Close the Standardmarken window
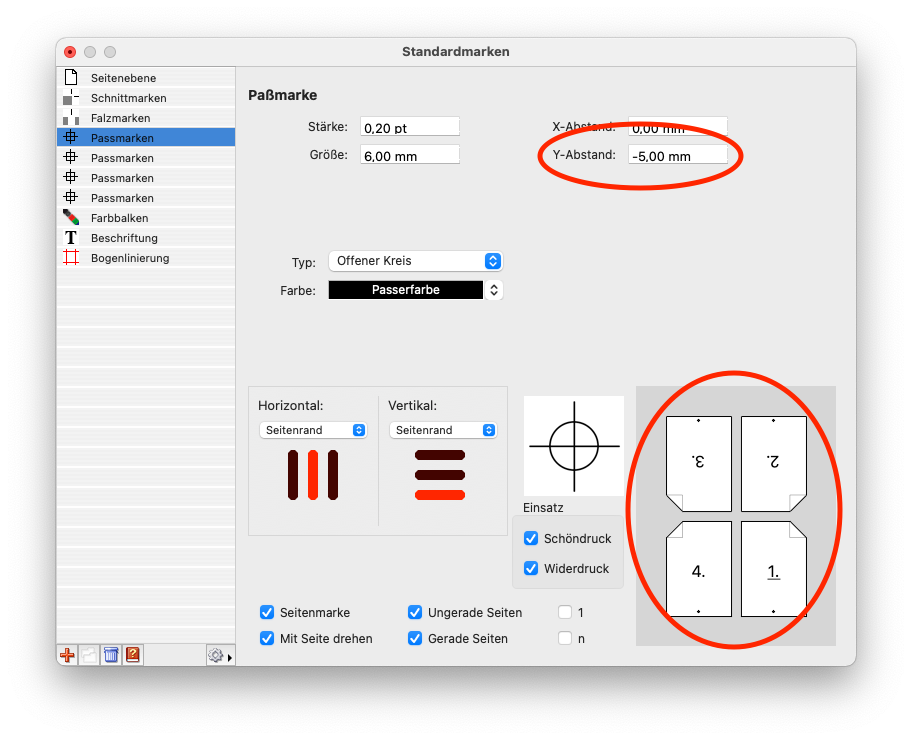Image resolution: width=912 pixels, height=740 pixels. tap(70, 52)
